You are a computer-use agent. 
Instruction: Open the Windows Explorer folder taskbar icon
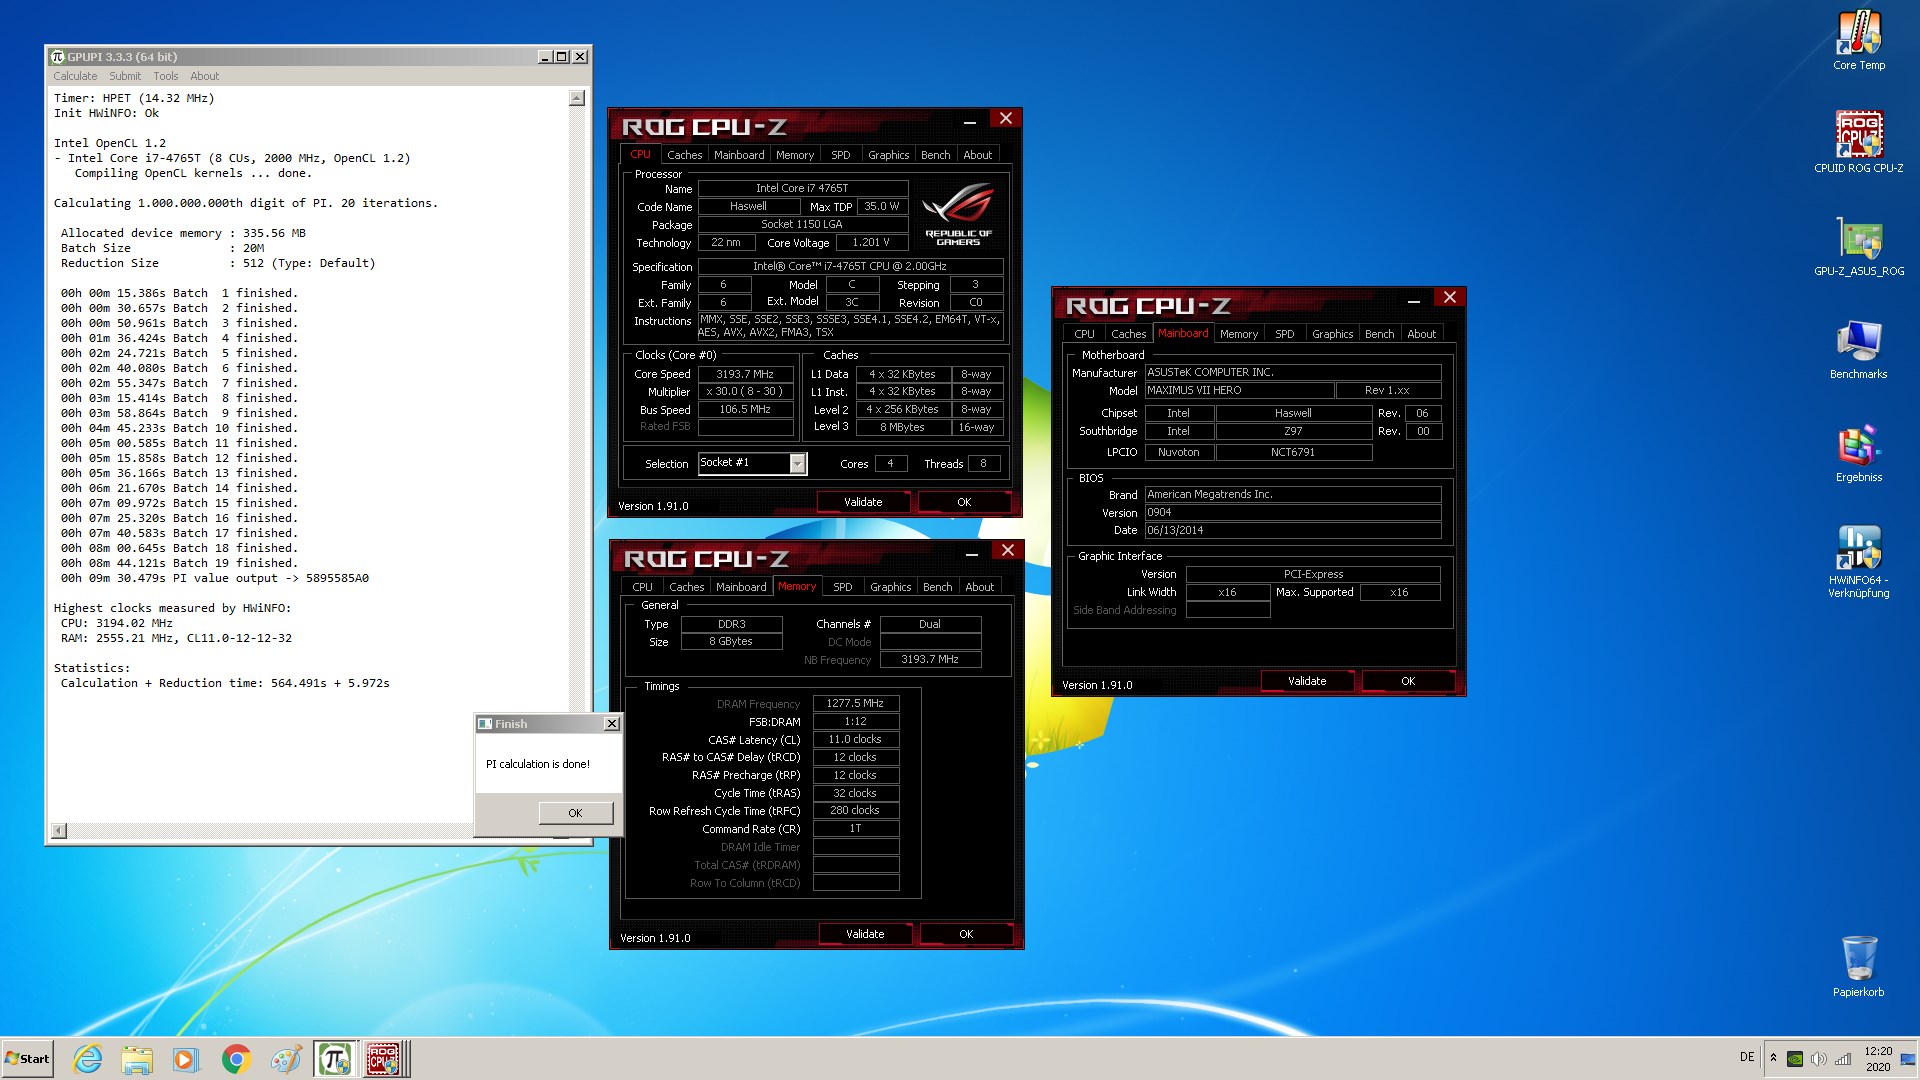coord(137,1059)
